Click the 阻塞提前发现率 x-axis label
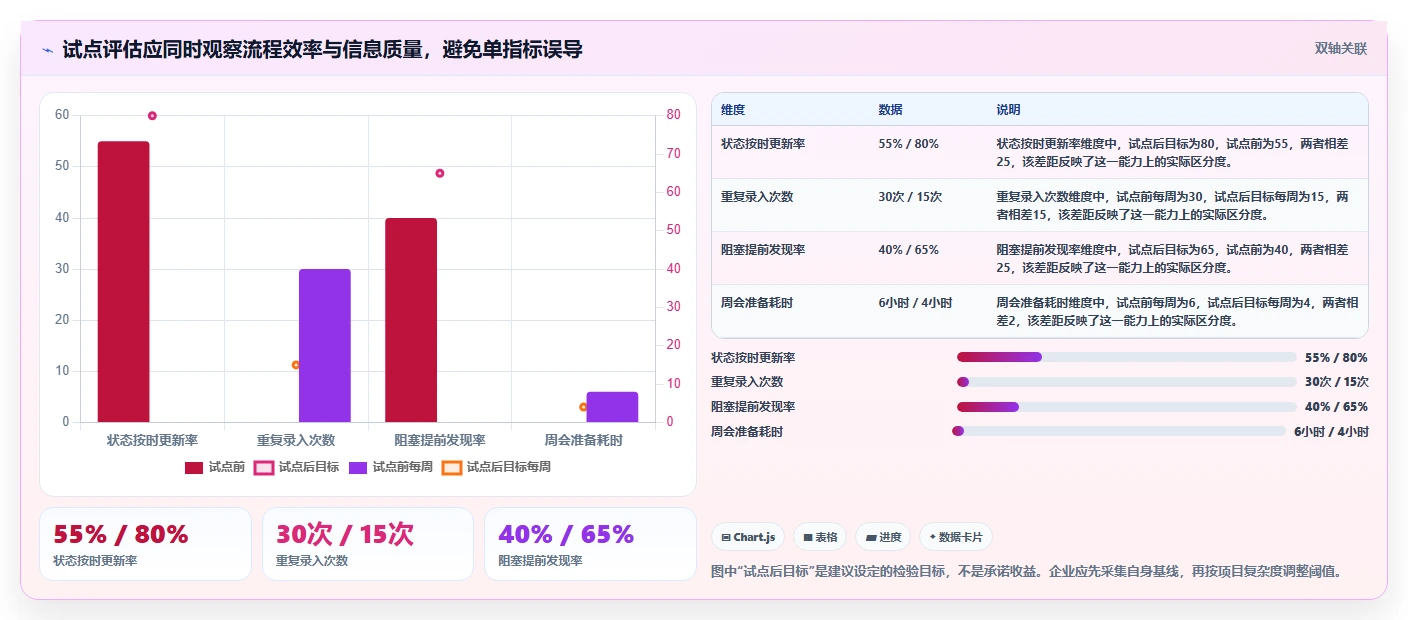Screen dimensions: 1408x620 pos(440,440)
